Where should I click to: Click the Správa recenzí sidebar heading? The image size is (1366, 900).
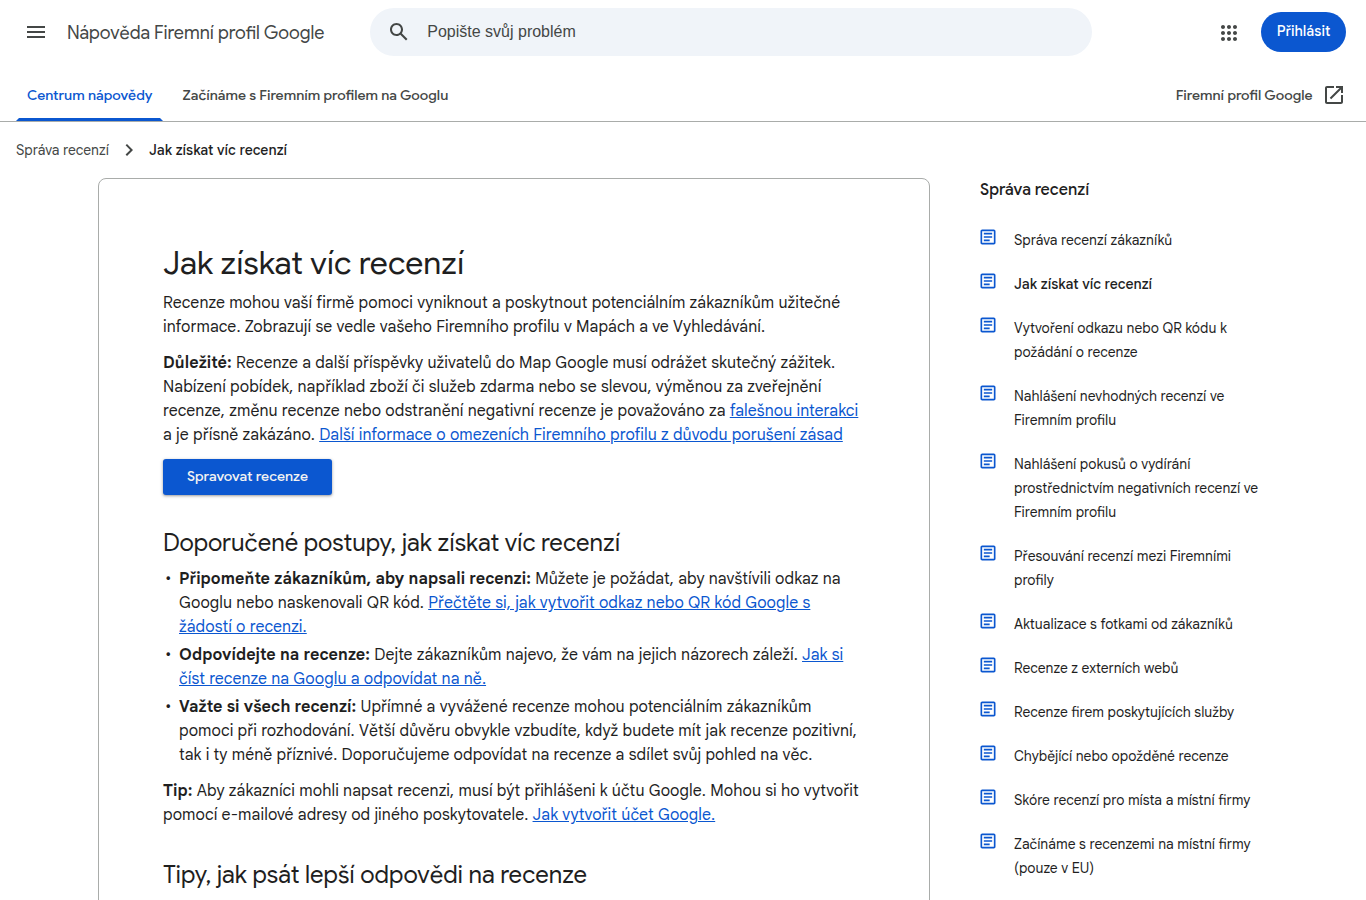pos(1034,190)
